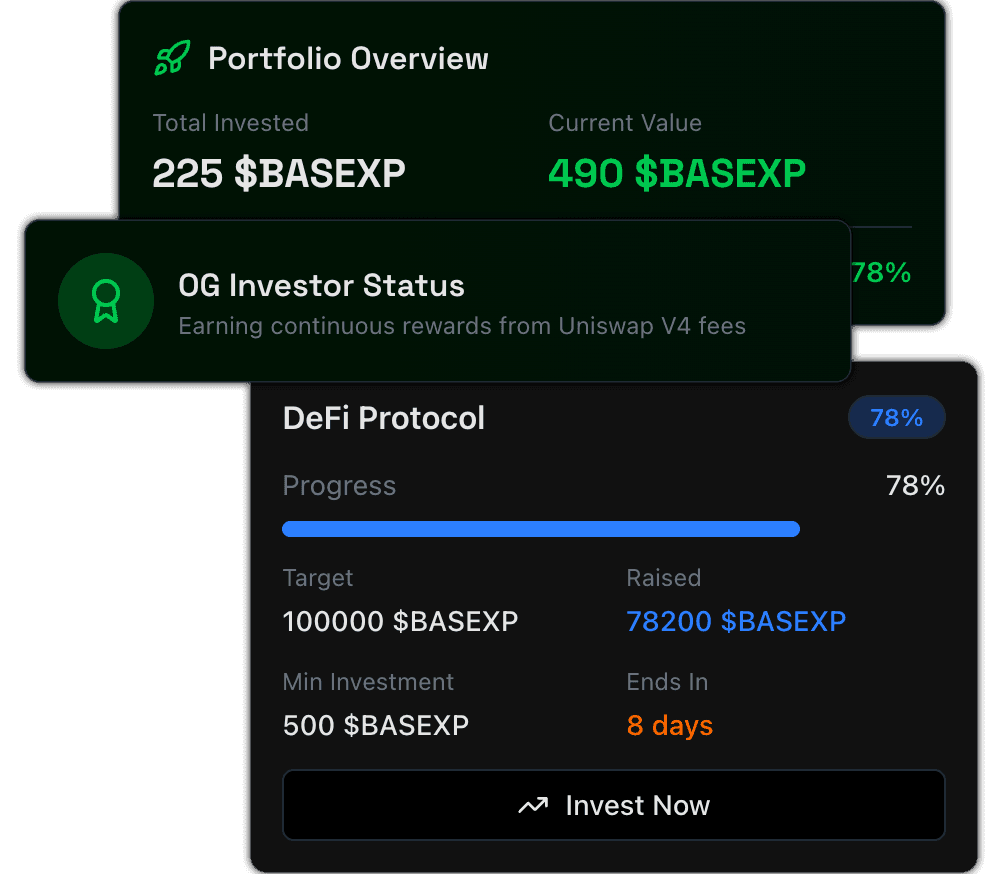The width and height of the screenshot is (1000, 874).
Task: Open the Portfolio Overview tab
Action: (348, 58)
